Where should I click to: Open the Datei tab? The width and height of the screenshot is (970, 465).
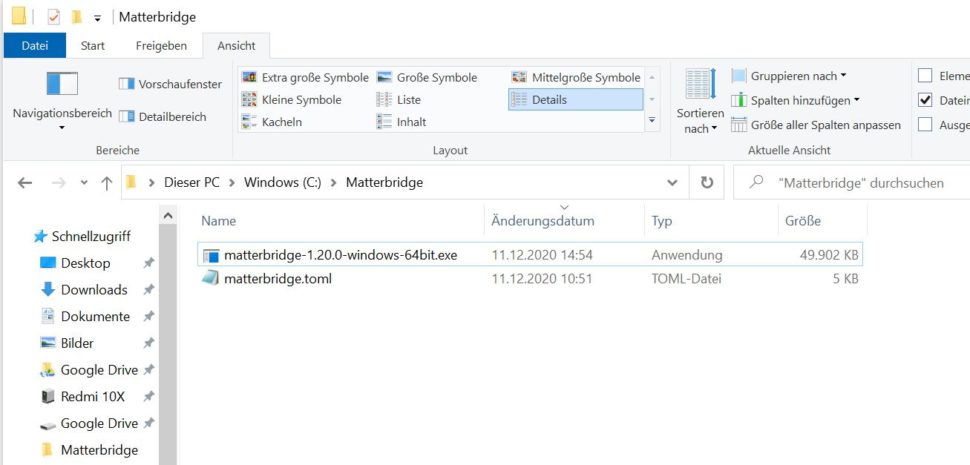(35, 46)
